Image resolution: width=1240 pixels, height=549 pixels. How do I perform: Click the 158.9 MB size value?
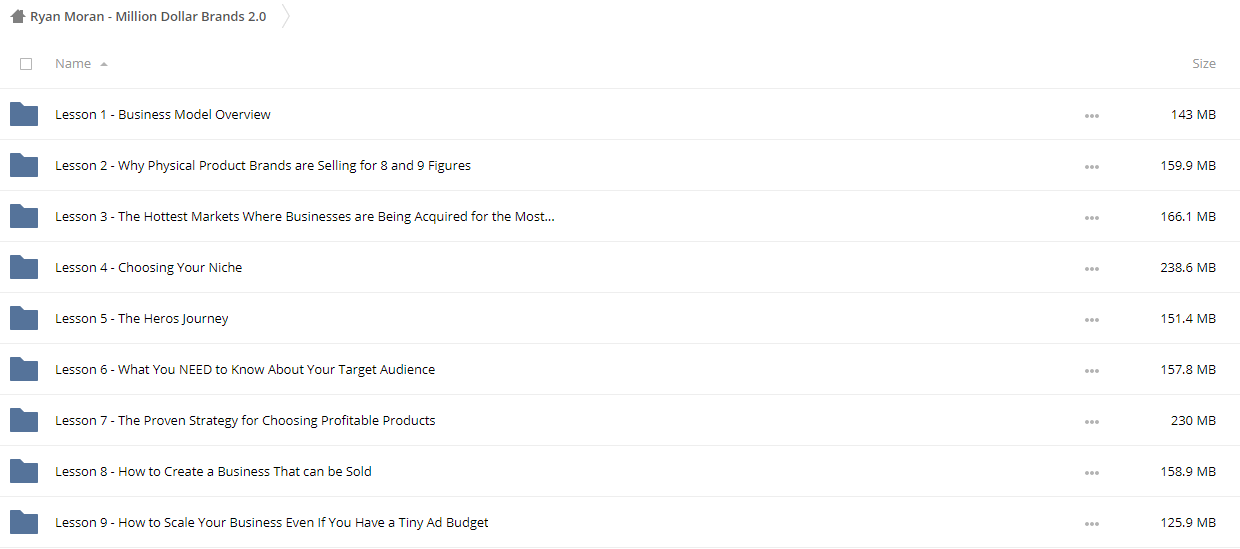point(1188,471)
